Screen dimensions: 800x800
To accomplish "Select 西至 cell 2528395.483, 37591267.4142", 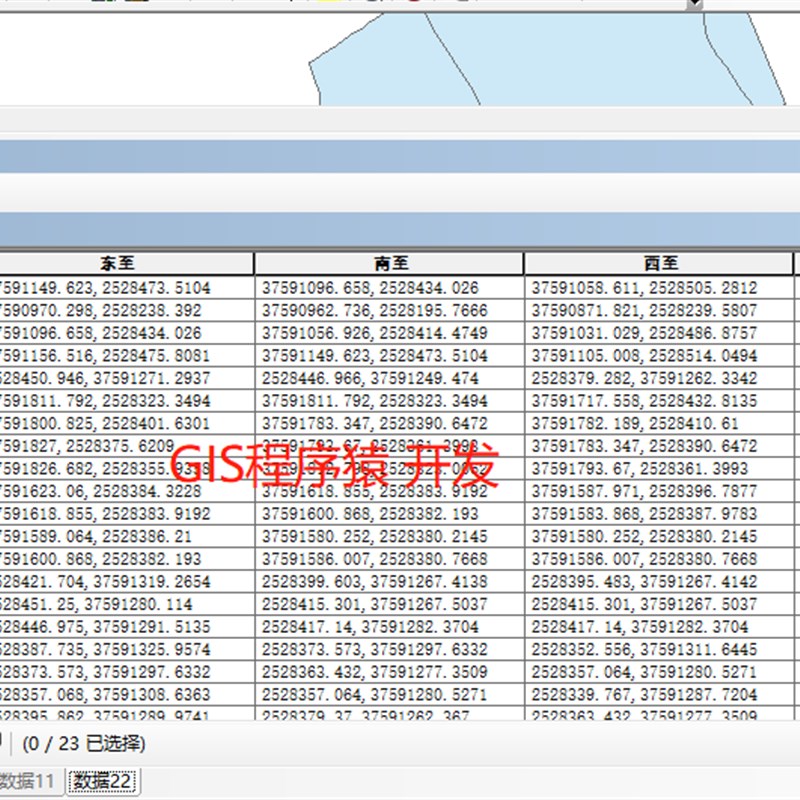I will (x=659, y=582).
